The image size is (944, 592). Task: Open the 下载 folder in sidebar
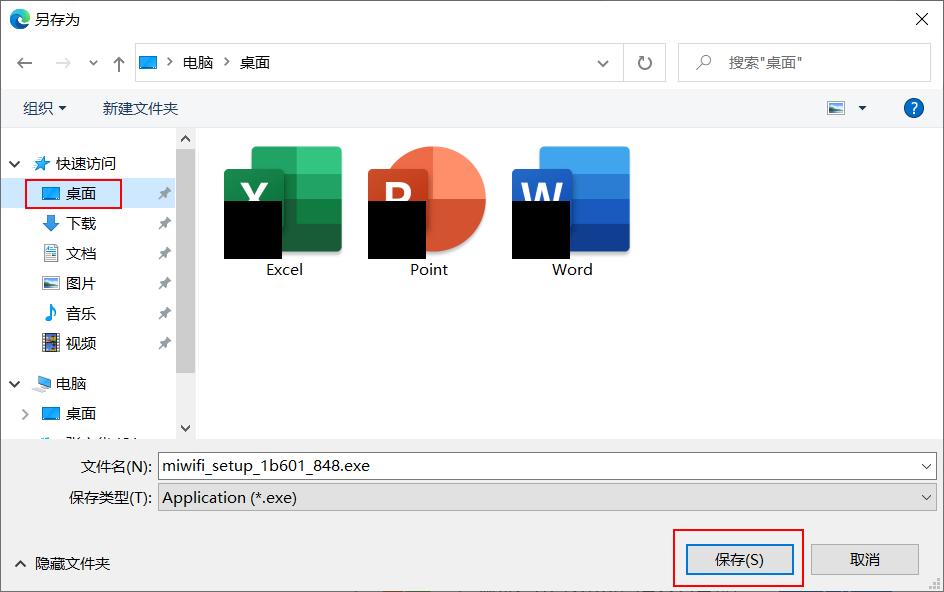click(75, 223)
